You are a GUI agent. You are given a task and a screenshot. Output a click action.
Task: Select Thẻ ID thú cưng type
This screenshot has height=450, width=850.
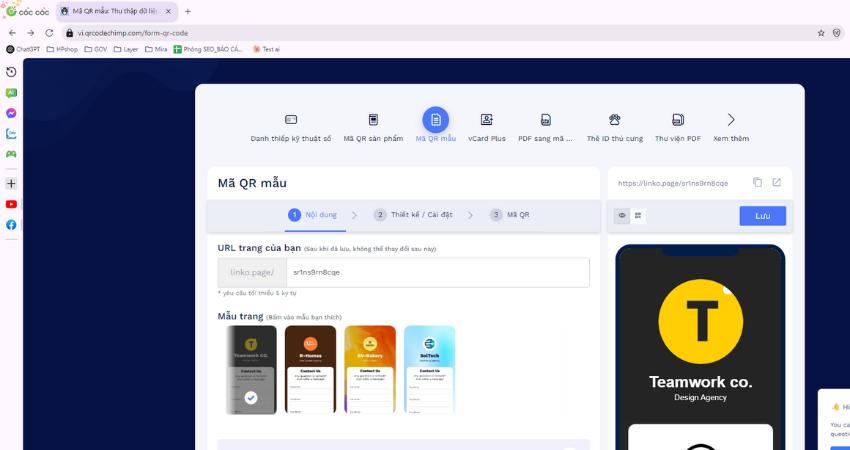[x=615, y=128]
